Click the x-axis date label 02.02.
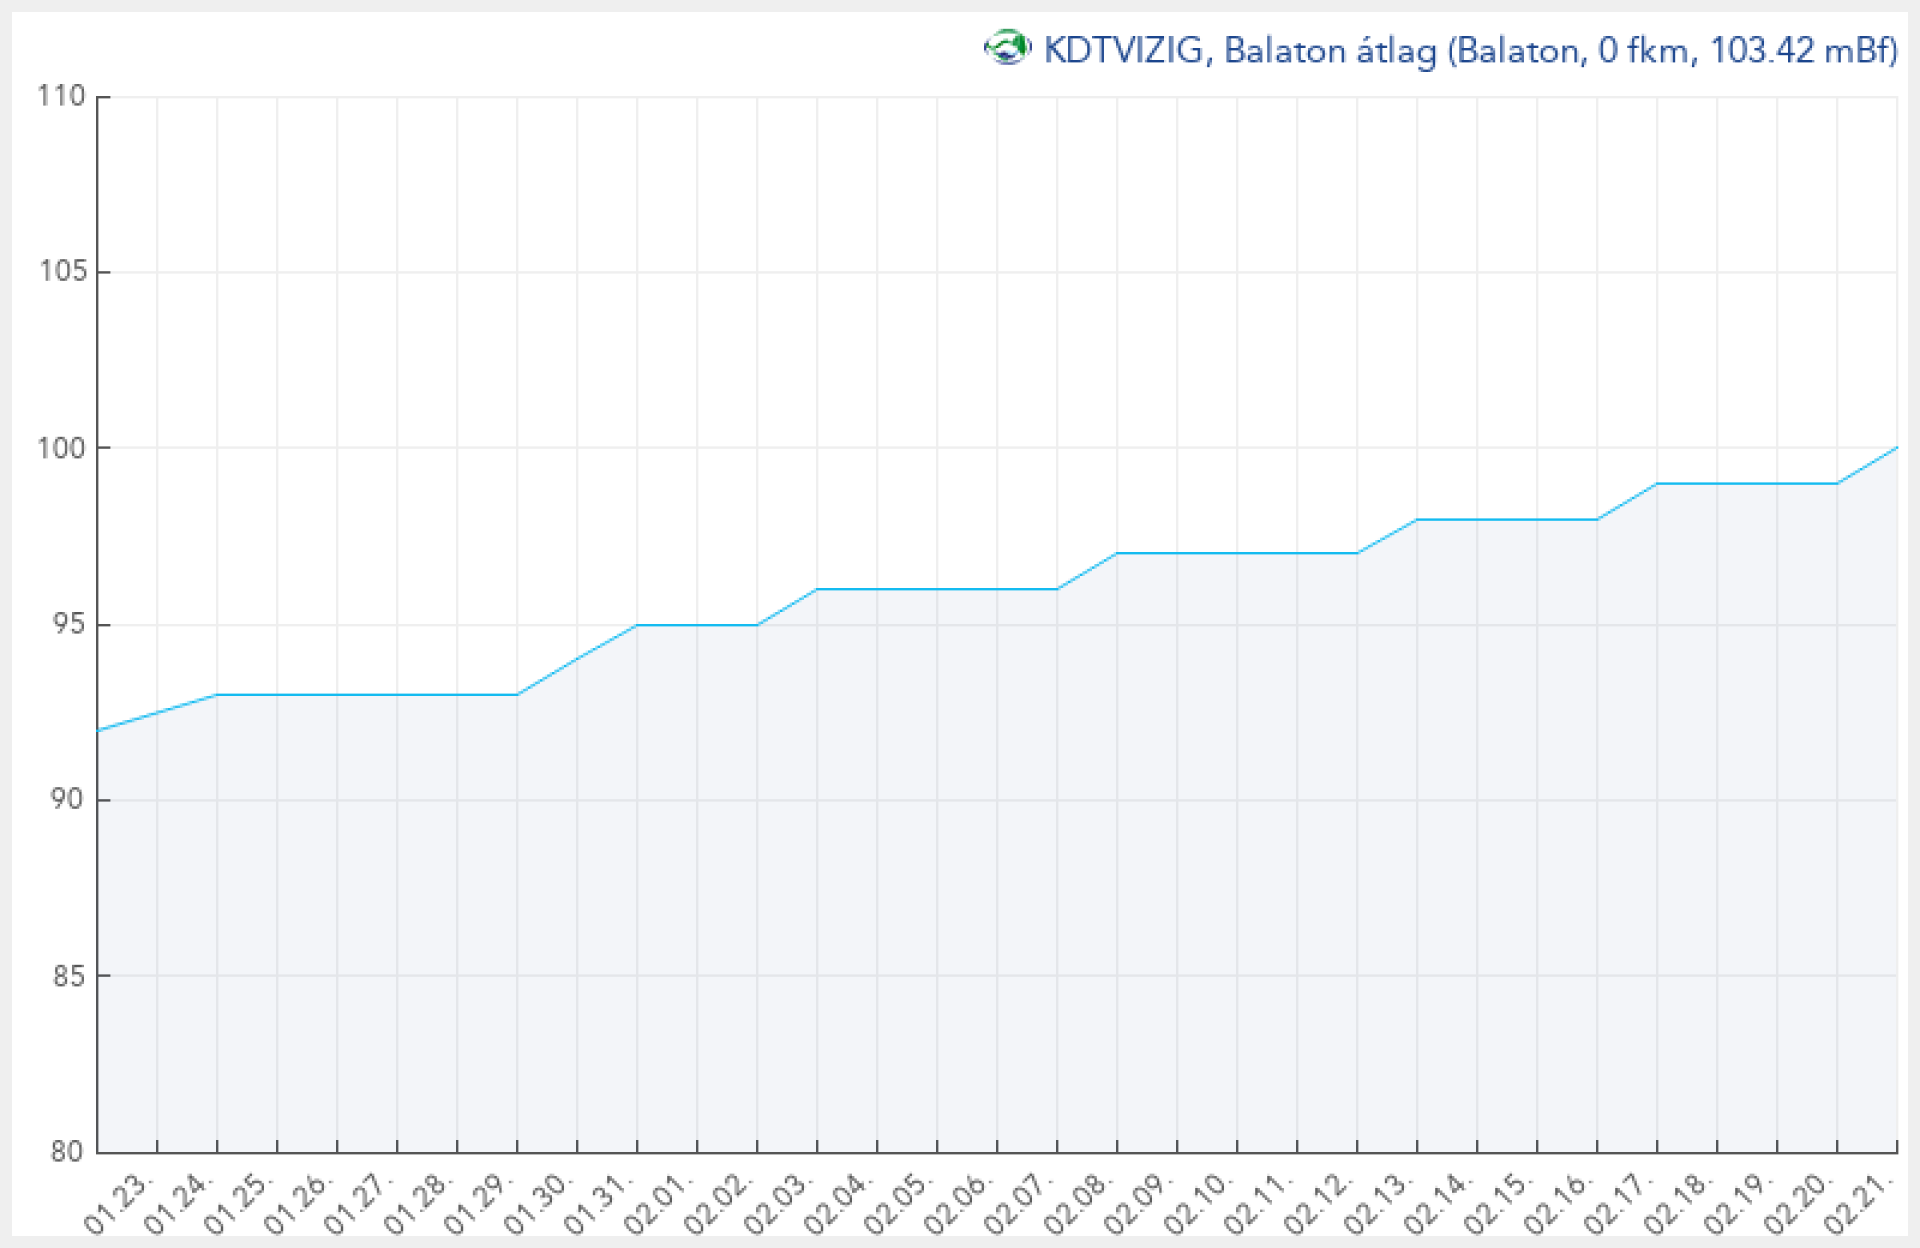This screenshot has height=1248, width=1920. coord(718,1204)
